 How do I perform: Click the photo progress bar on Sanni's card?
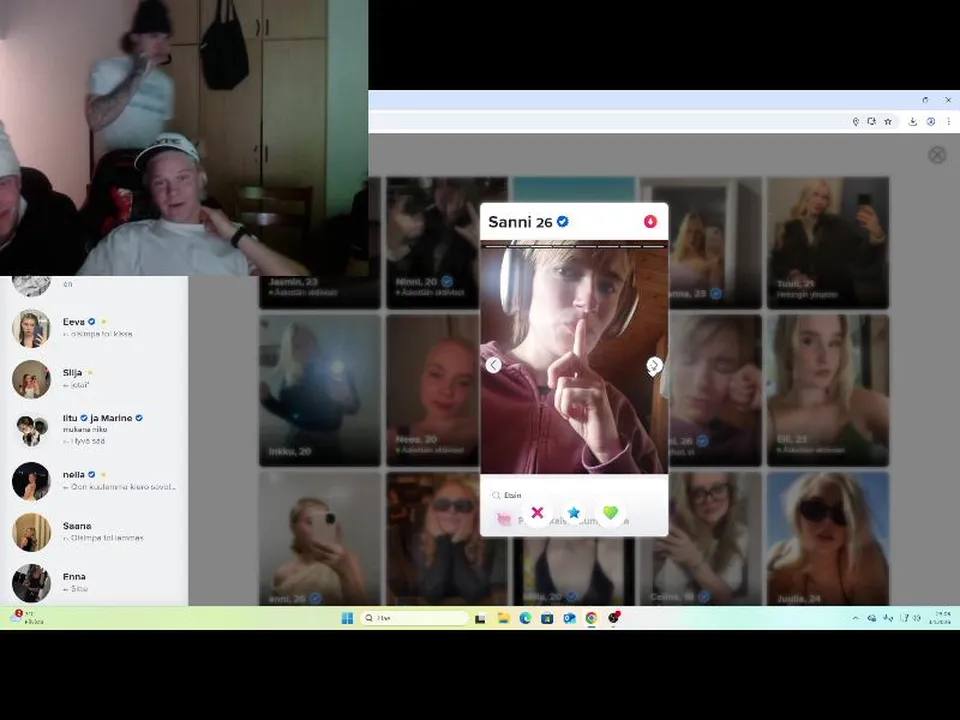574,246
